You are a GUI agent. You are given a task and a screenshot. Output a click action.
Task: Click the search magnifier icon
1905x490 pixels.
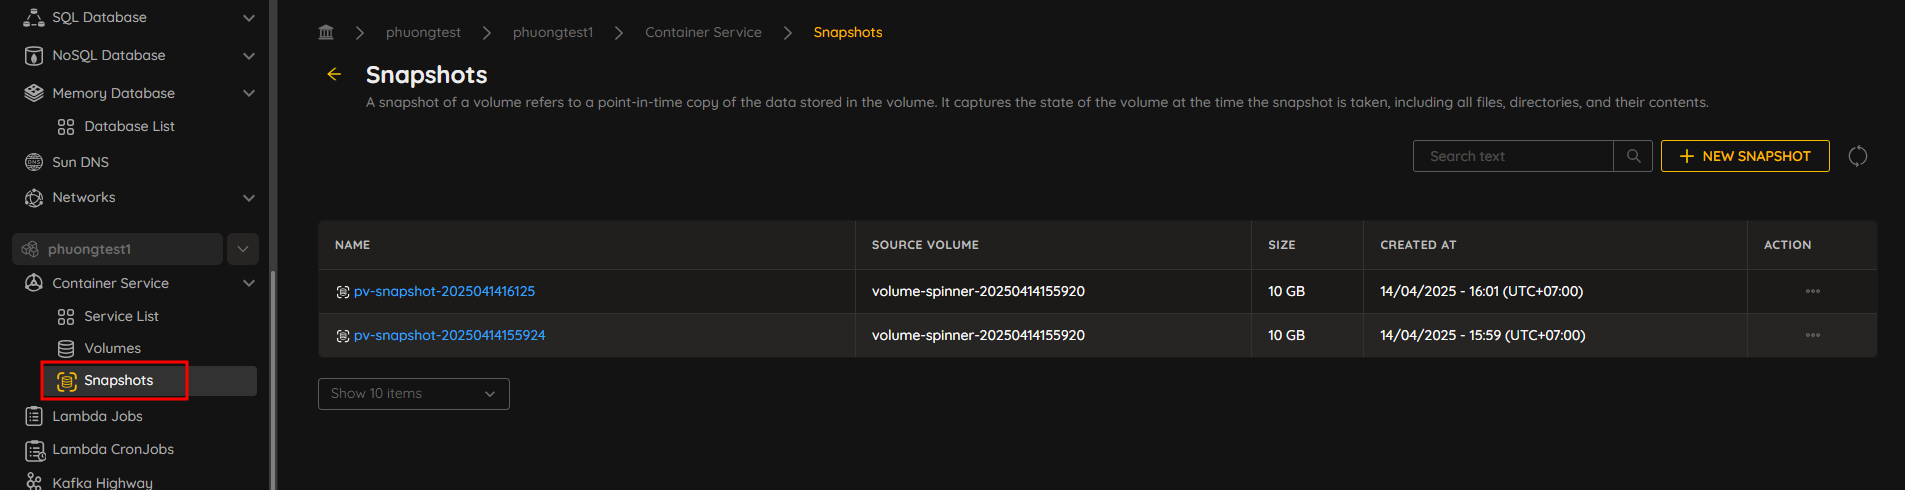pos(1633,156)
